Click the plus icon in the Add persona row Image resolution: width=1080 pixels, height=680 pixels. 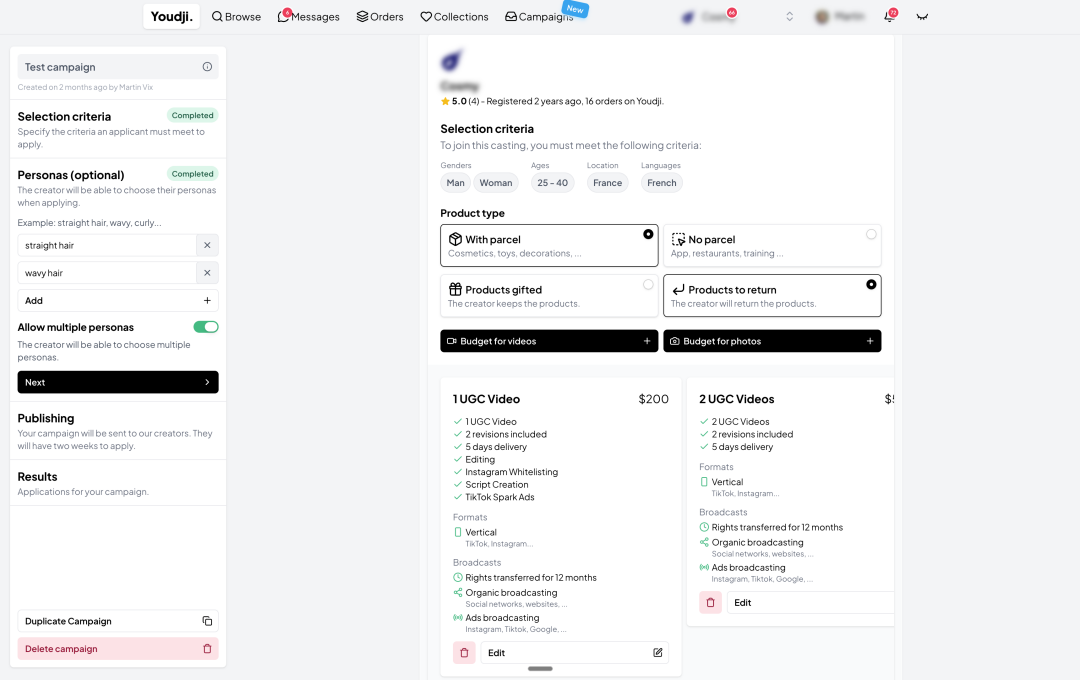pyautogui.click(x=207, y=301)
